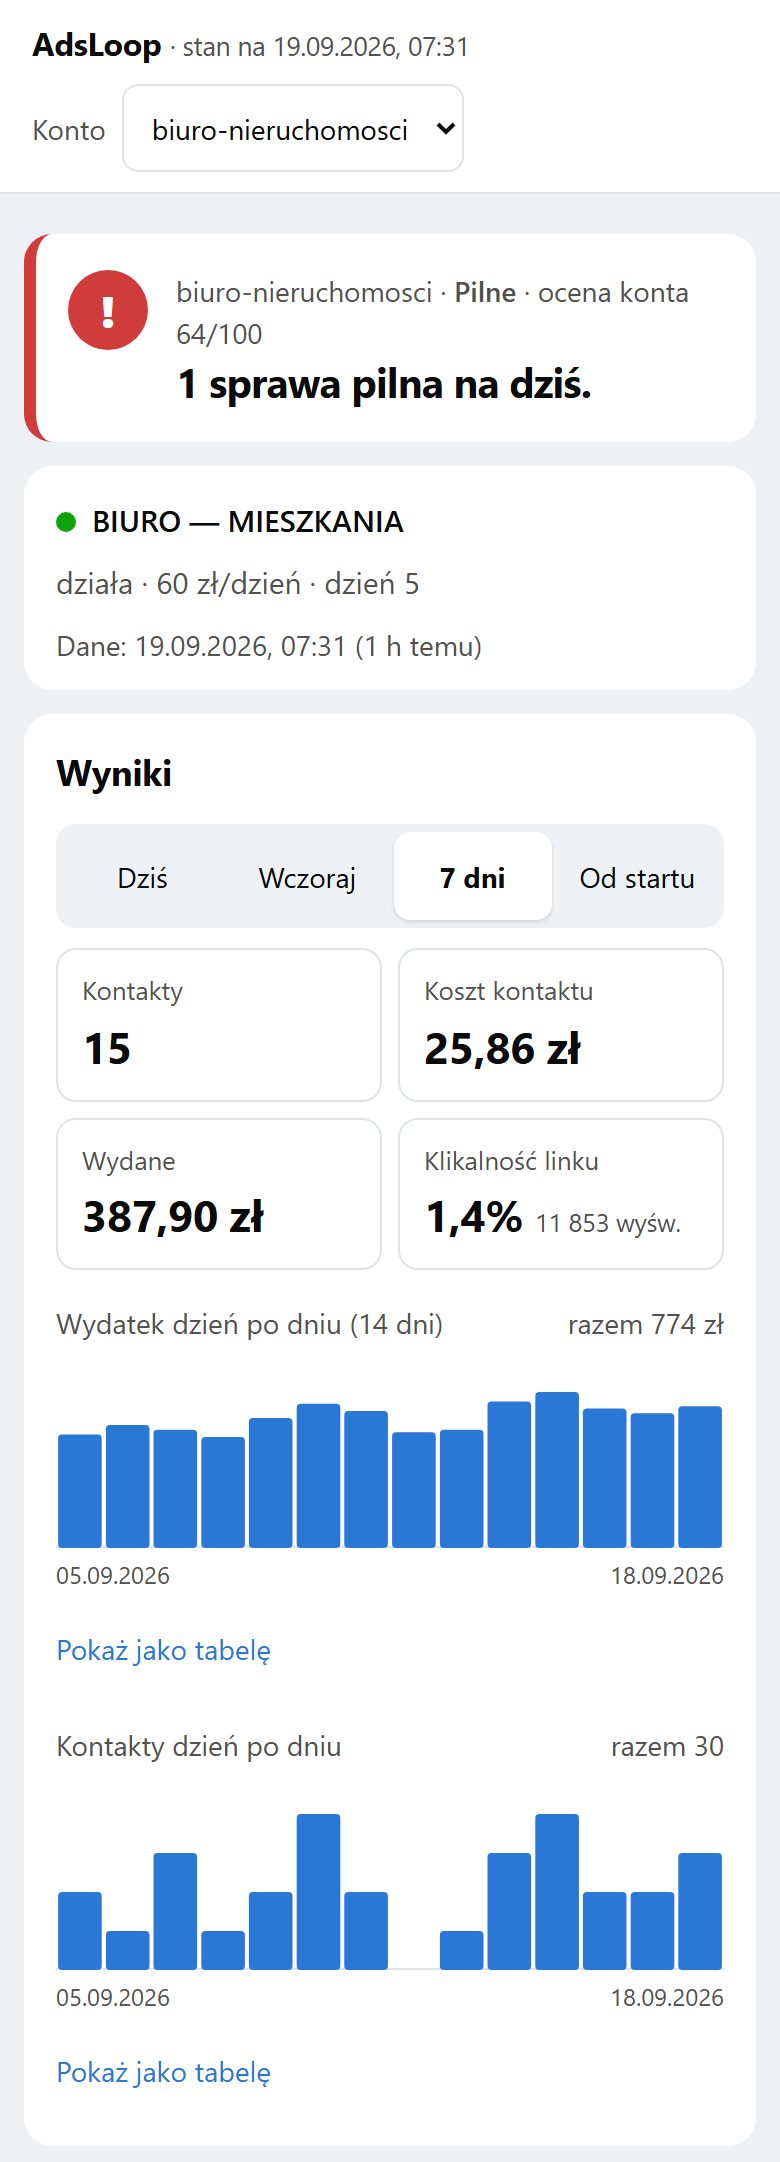This screenshot has width=780, height=2162.
Task: Switch to the Dziś tab
Action: (x=142, y=877)
